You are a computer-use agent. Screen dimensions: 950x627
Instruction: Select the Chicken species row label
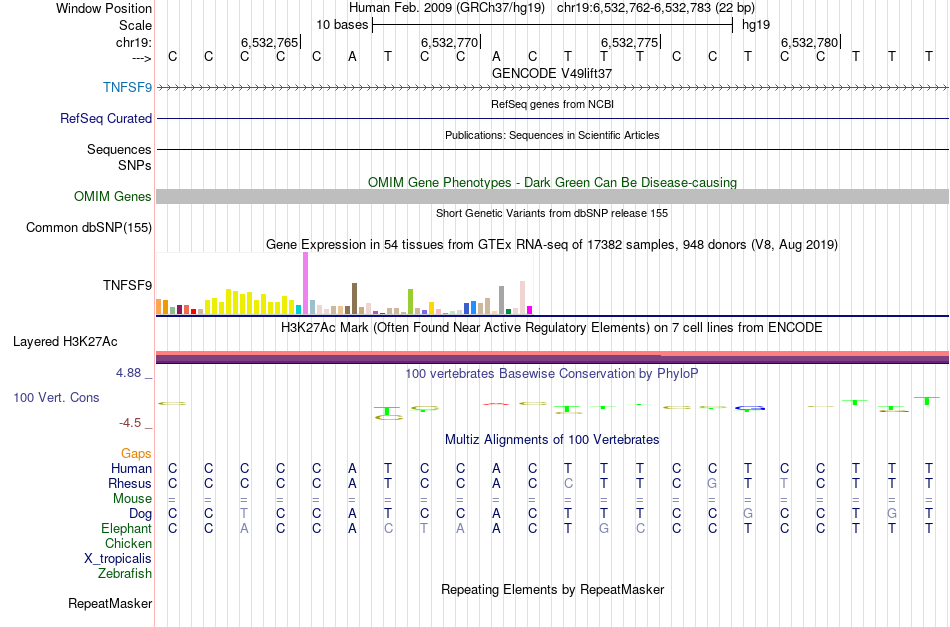click(x=128, y=543)
